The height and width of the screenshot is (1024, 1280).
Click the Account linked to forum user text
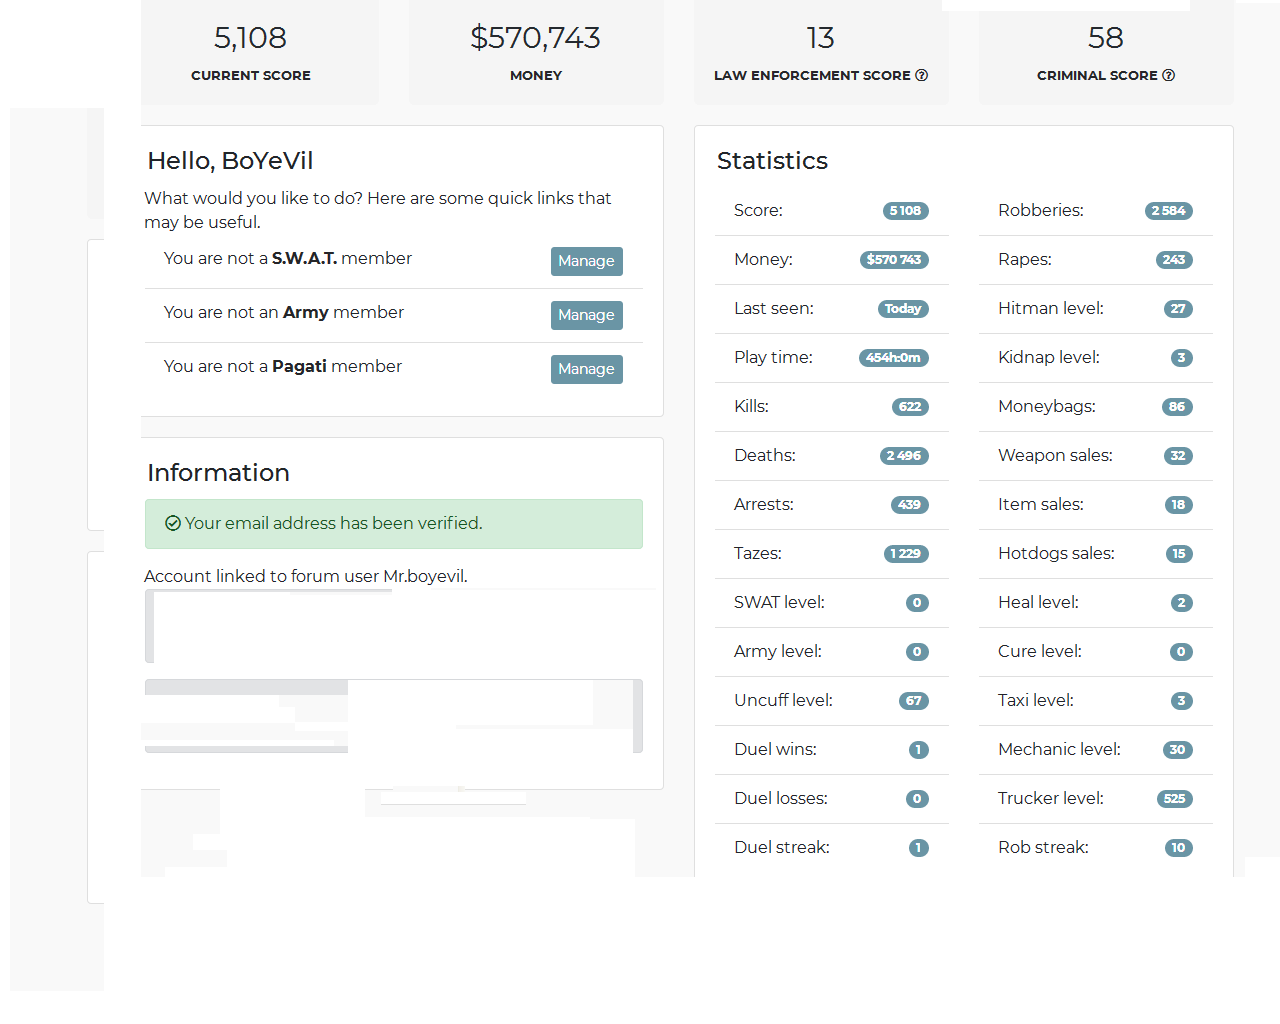(x=306, y=576)
